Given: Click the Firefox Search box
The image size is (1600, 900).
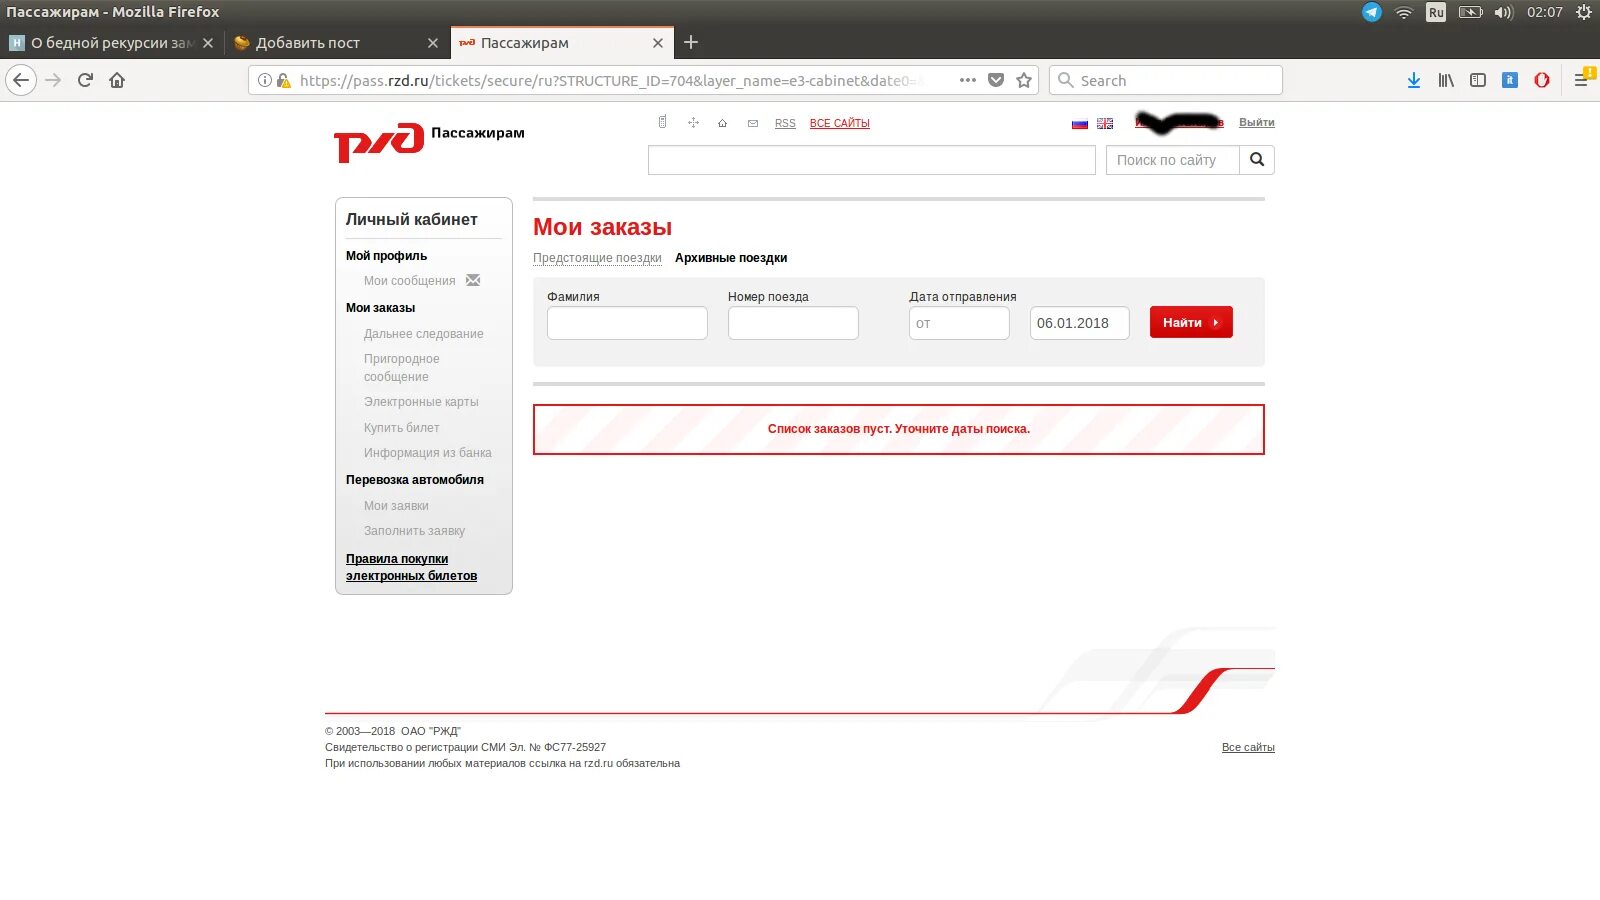Looking at the screenshot, I should [1166, 80].
